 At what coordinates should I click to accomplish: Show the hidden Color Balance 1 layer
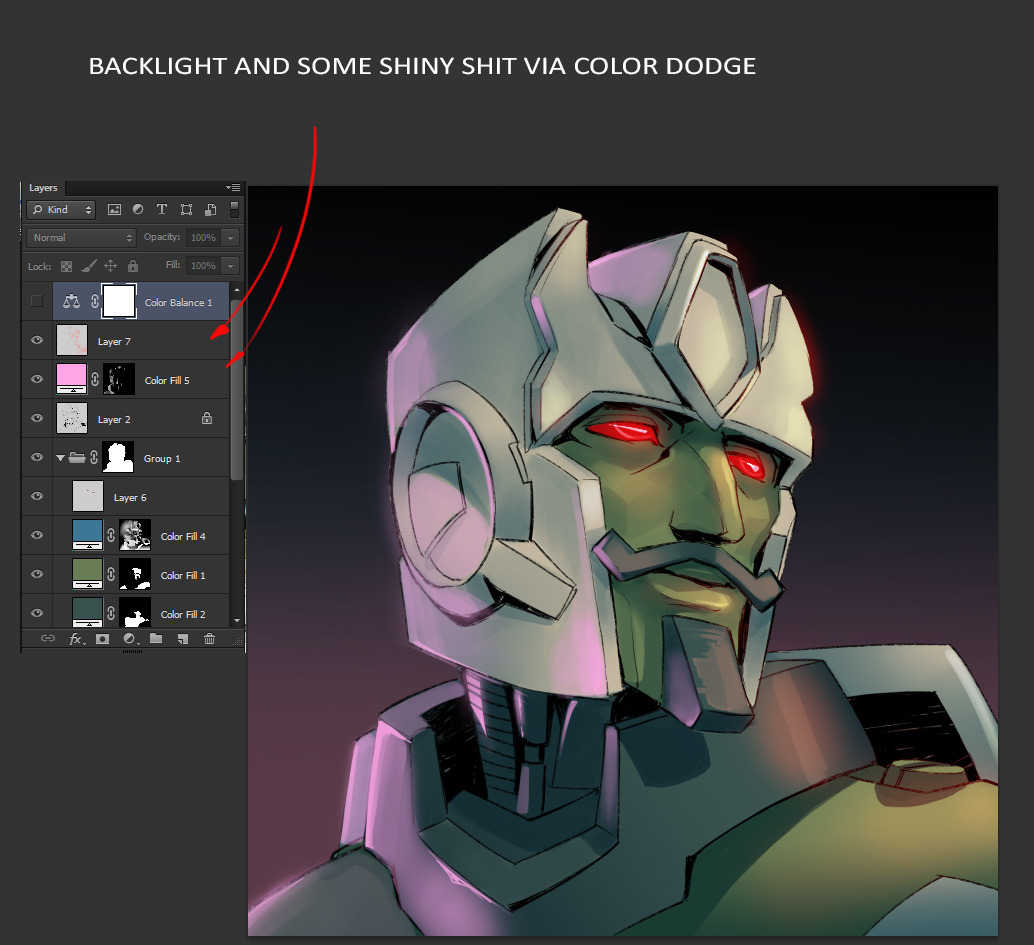(37, 301)
